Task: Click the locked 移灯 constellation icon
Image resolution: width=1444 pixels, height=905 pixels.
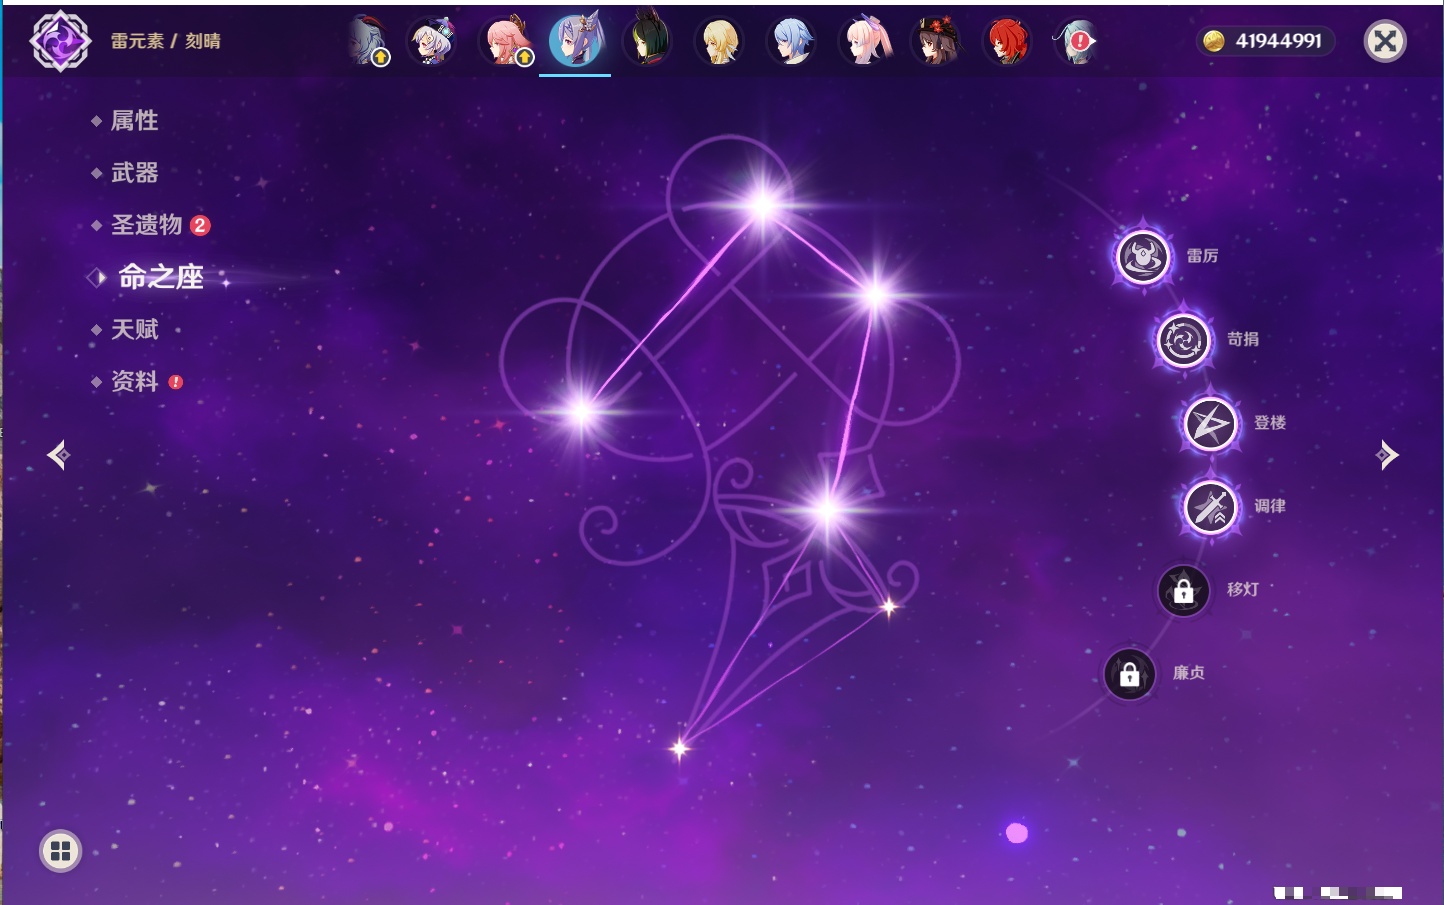Action: pos(1183,590)
